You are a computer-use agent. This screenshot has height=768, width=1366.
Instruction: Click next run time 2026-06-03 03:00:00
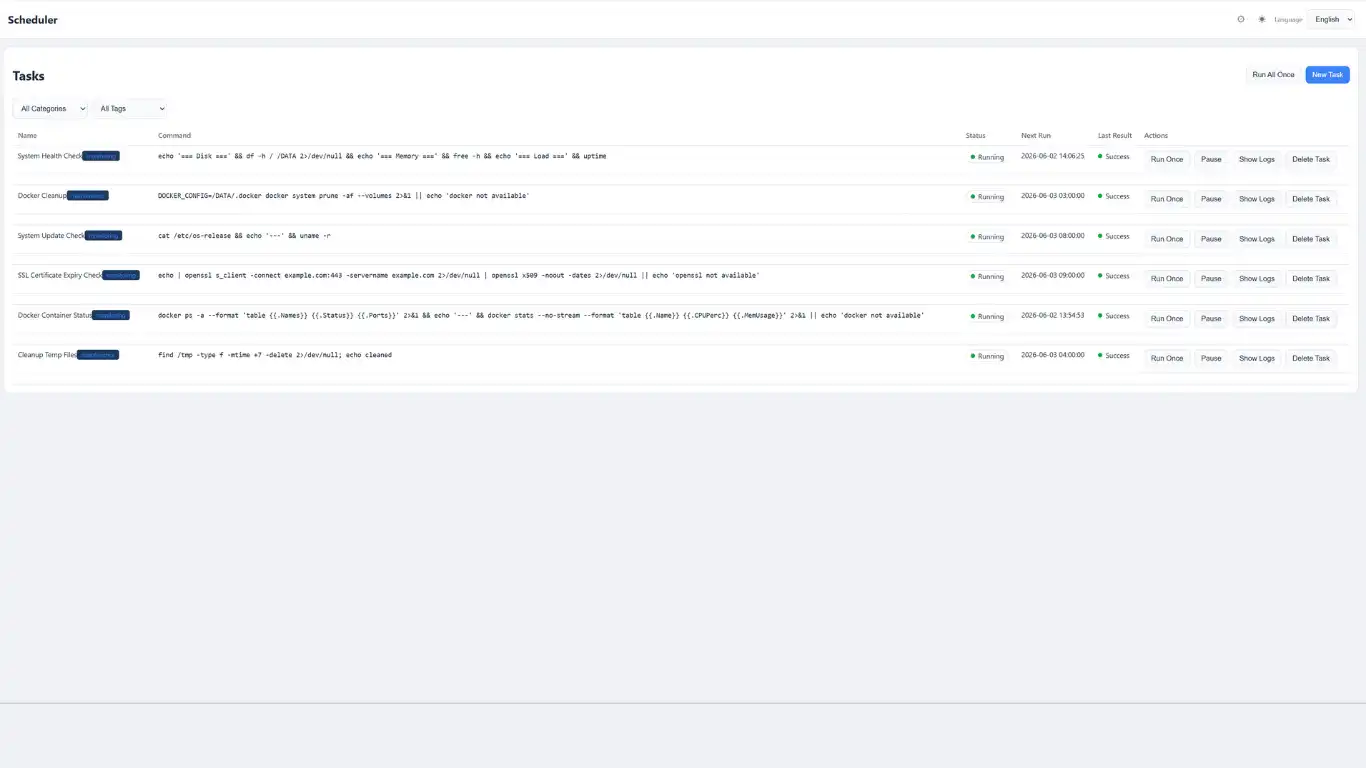click(1052, 196)
